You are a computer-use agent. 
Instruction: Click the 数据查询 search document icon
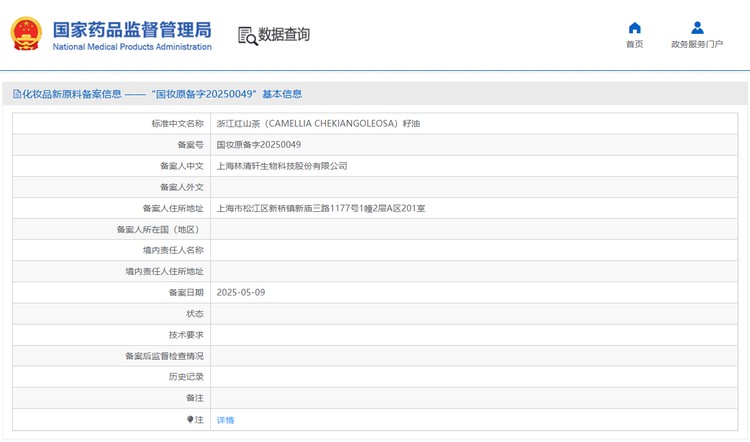click(x=248, y=36)
